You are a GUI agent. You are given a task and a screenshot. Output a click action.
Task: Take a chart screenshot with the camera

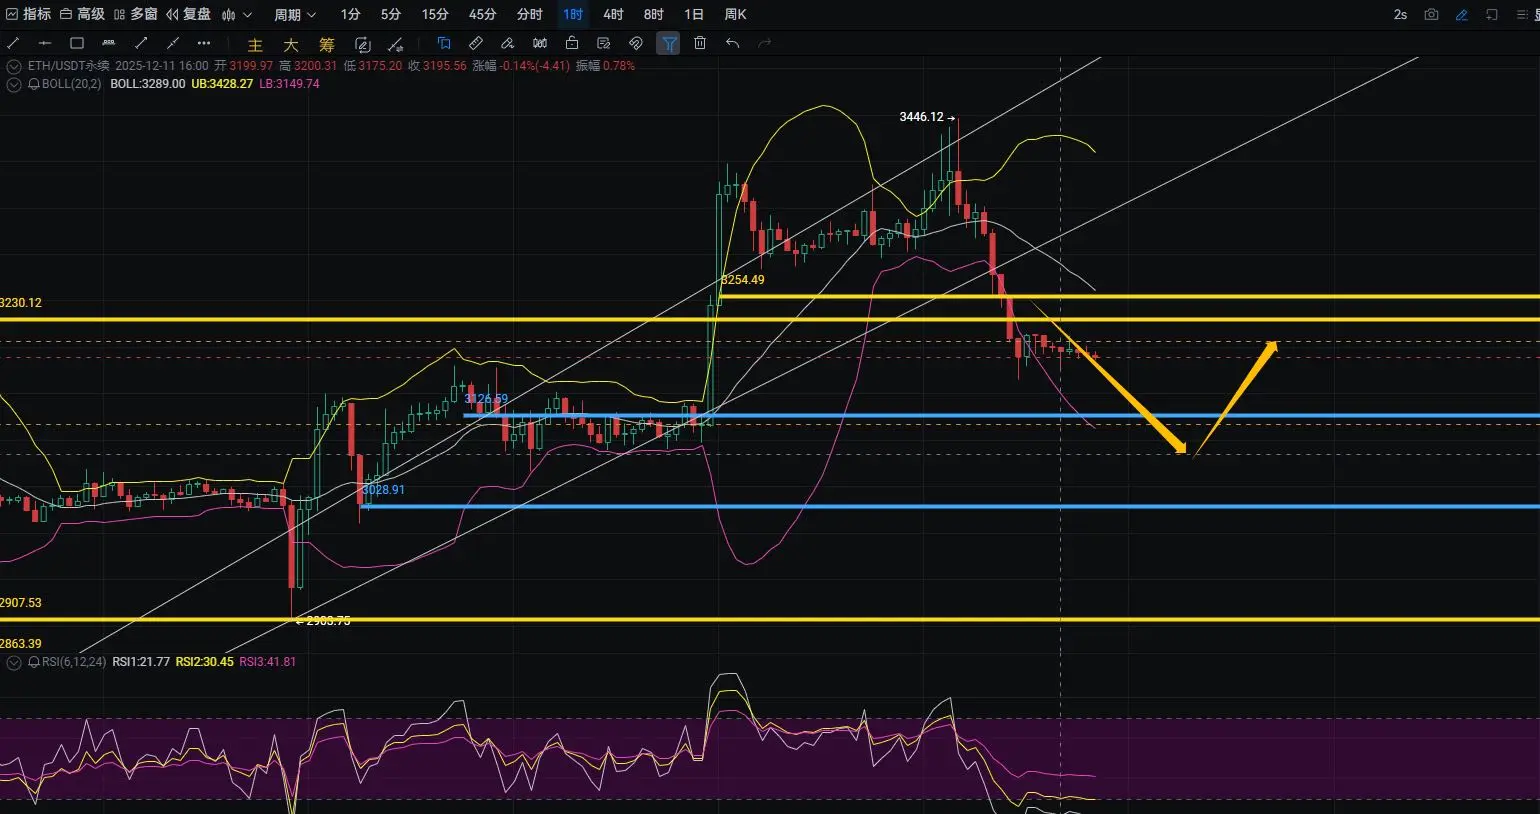(1432, 15)
